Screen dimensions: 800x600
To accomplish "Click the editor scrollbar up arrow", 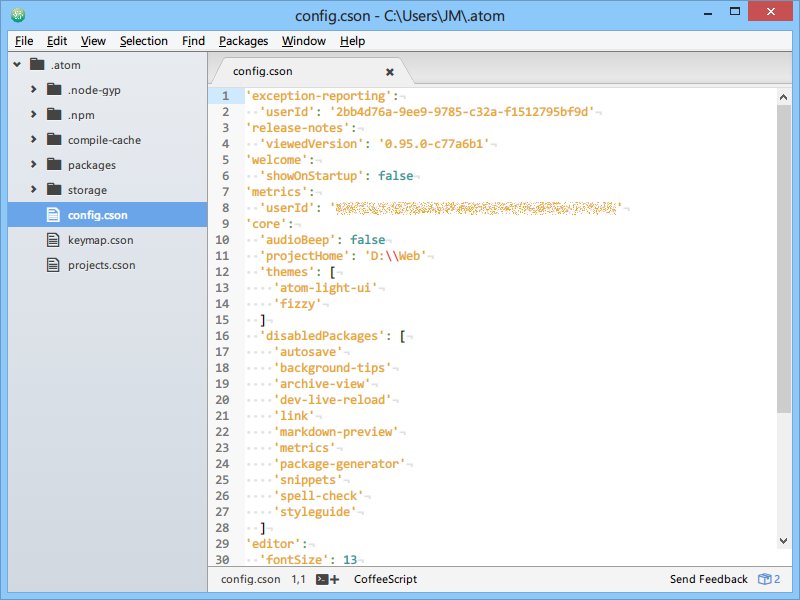I will tap(784, 97).
